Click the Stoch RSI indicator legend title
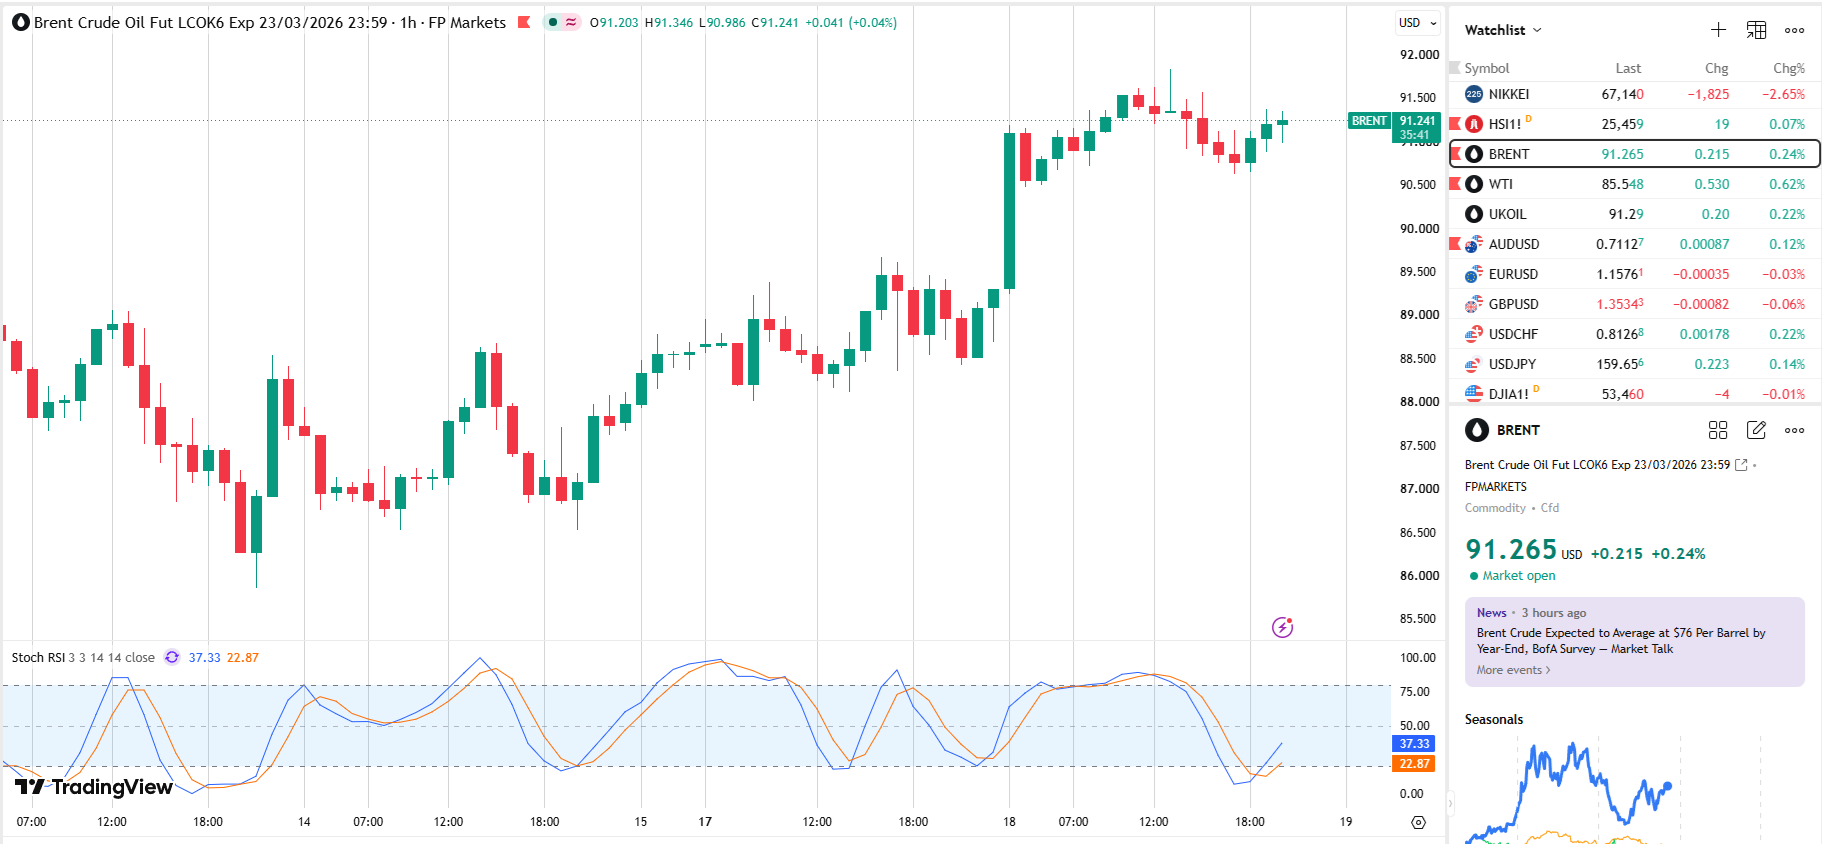The height and width of the screenshot is (844, 1822). coord(37,657)
